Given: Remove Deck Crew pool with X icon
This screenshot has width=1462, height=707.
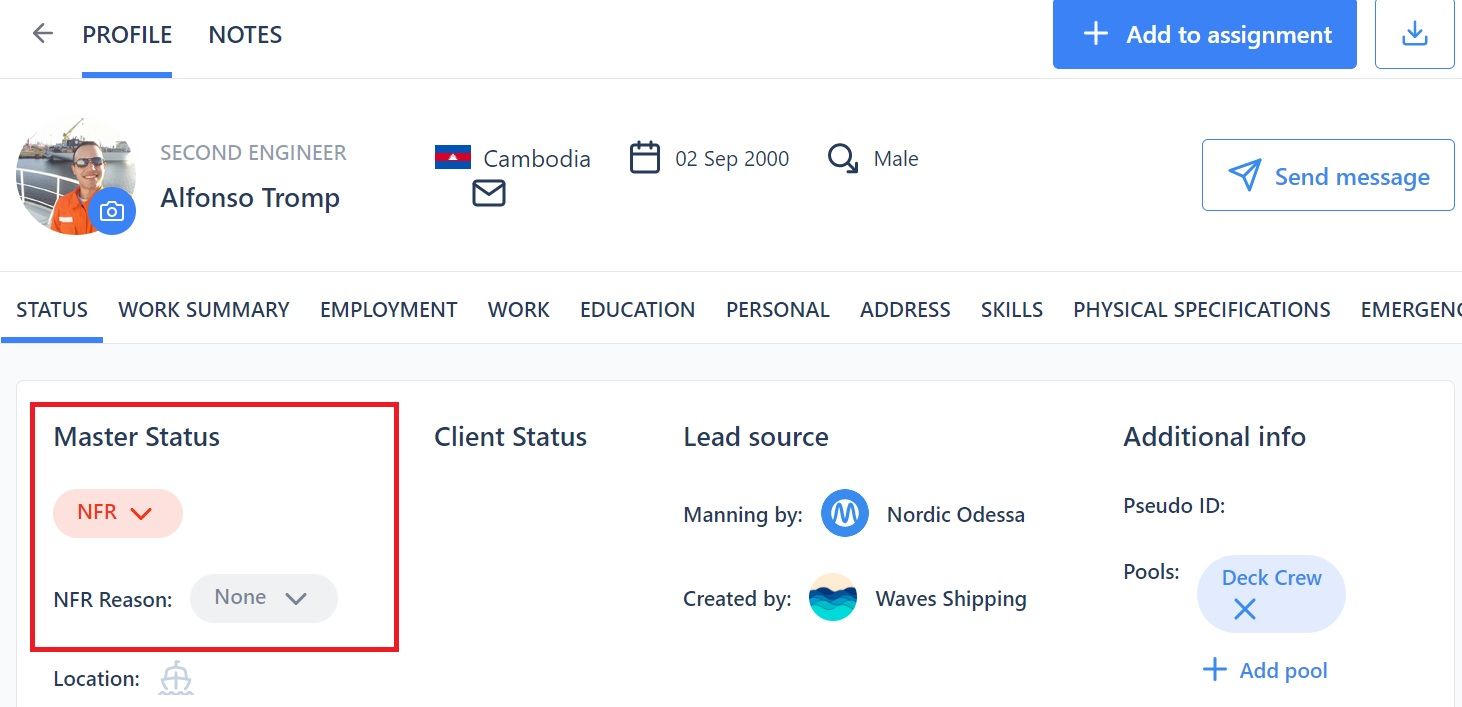Looking at the screenshot, I should click(1244, 609).
